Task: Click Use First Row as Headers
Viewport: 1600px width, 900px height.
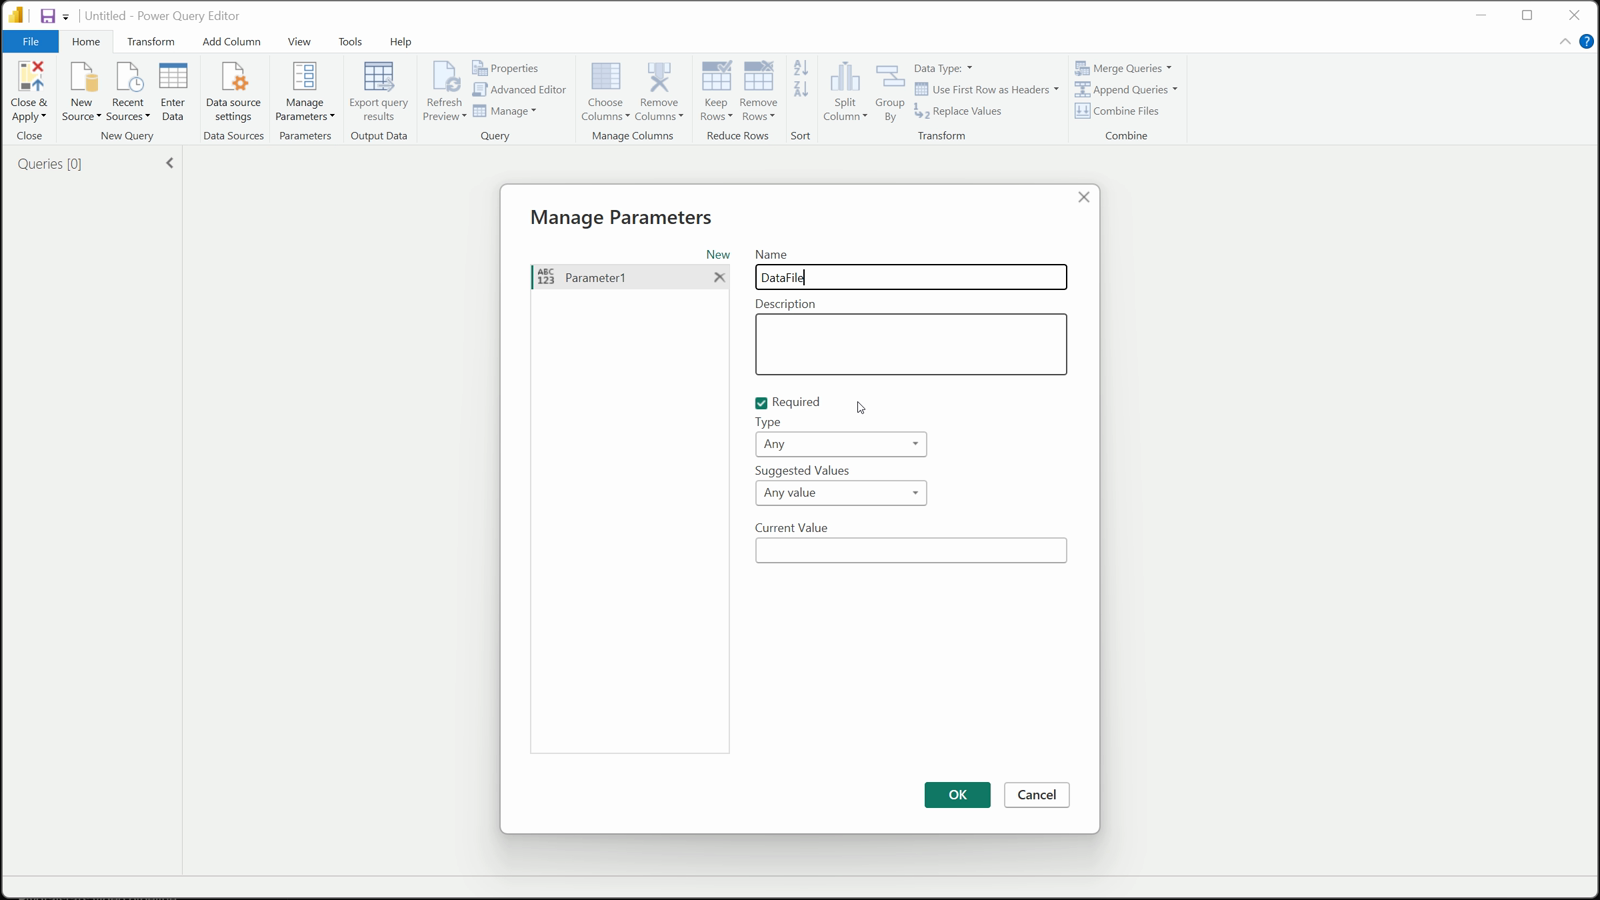Action: [986, 90]
